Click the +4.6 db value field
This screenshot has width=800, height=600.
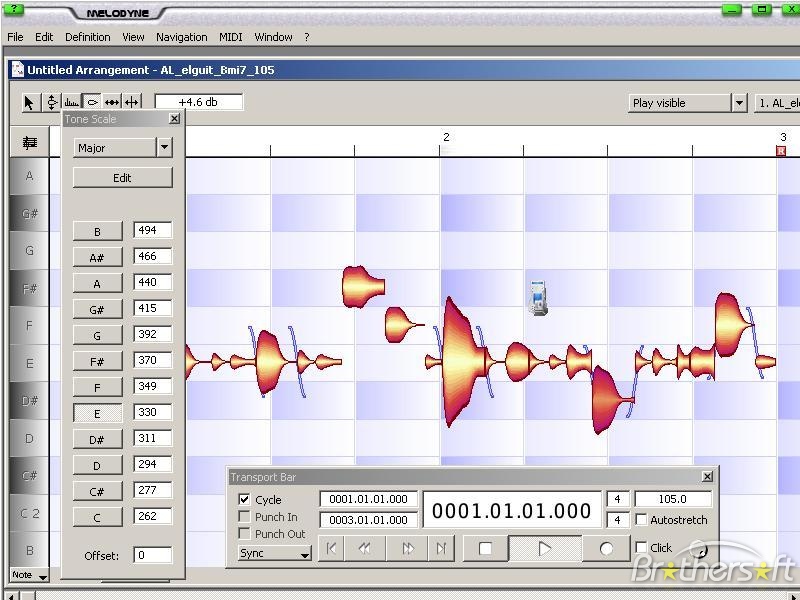click(198, 102)
